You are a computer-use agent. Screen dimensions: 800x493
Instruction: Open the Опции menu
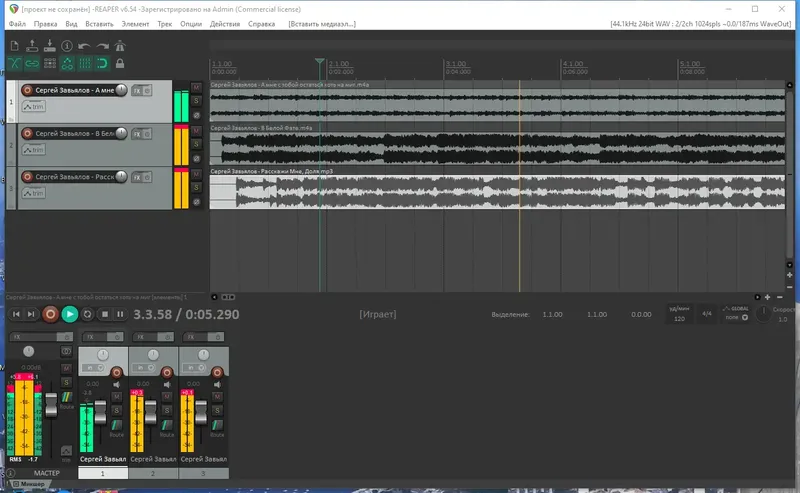pos(191,24)
